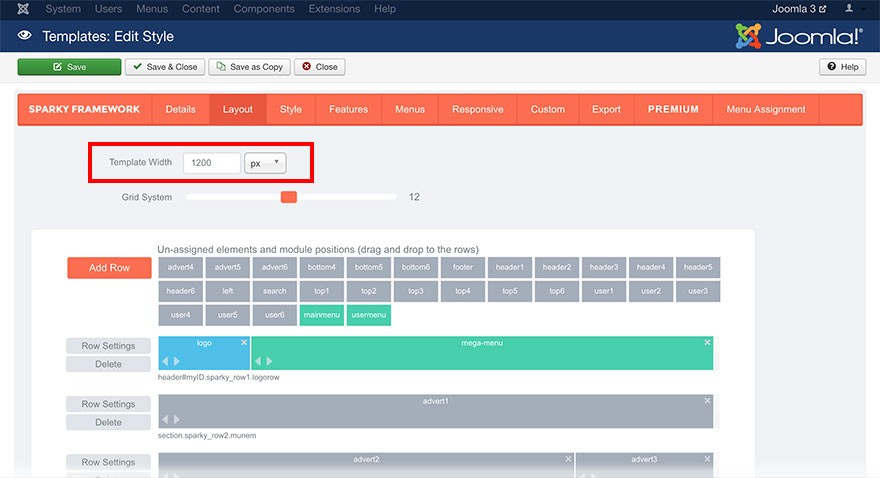Open Row Settings for the advert2 row

click(x=108, y=462)
